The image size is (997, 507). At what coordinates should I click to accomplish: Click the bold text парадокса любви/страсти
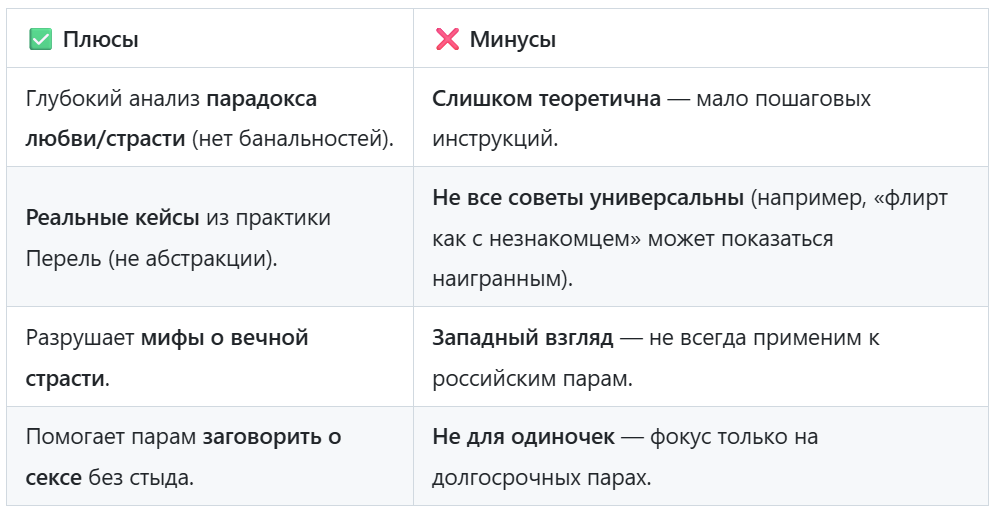171,118
